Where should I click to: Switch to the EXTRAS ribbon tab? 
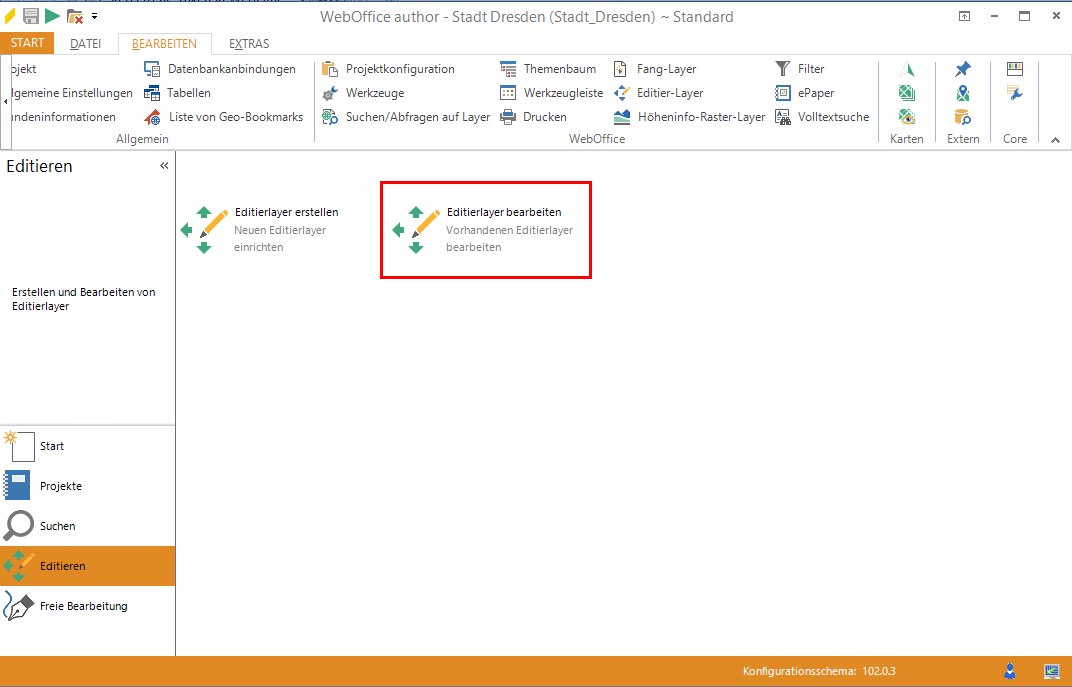point(249,44)
